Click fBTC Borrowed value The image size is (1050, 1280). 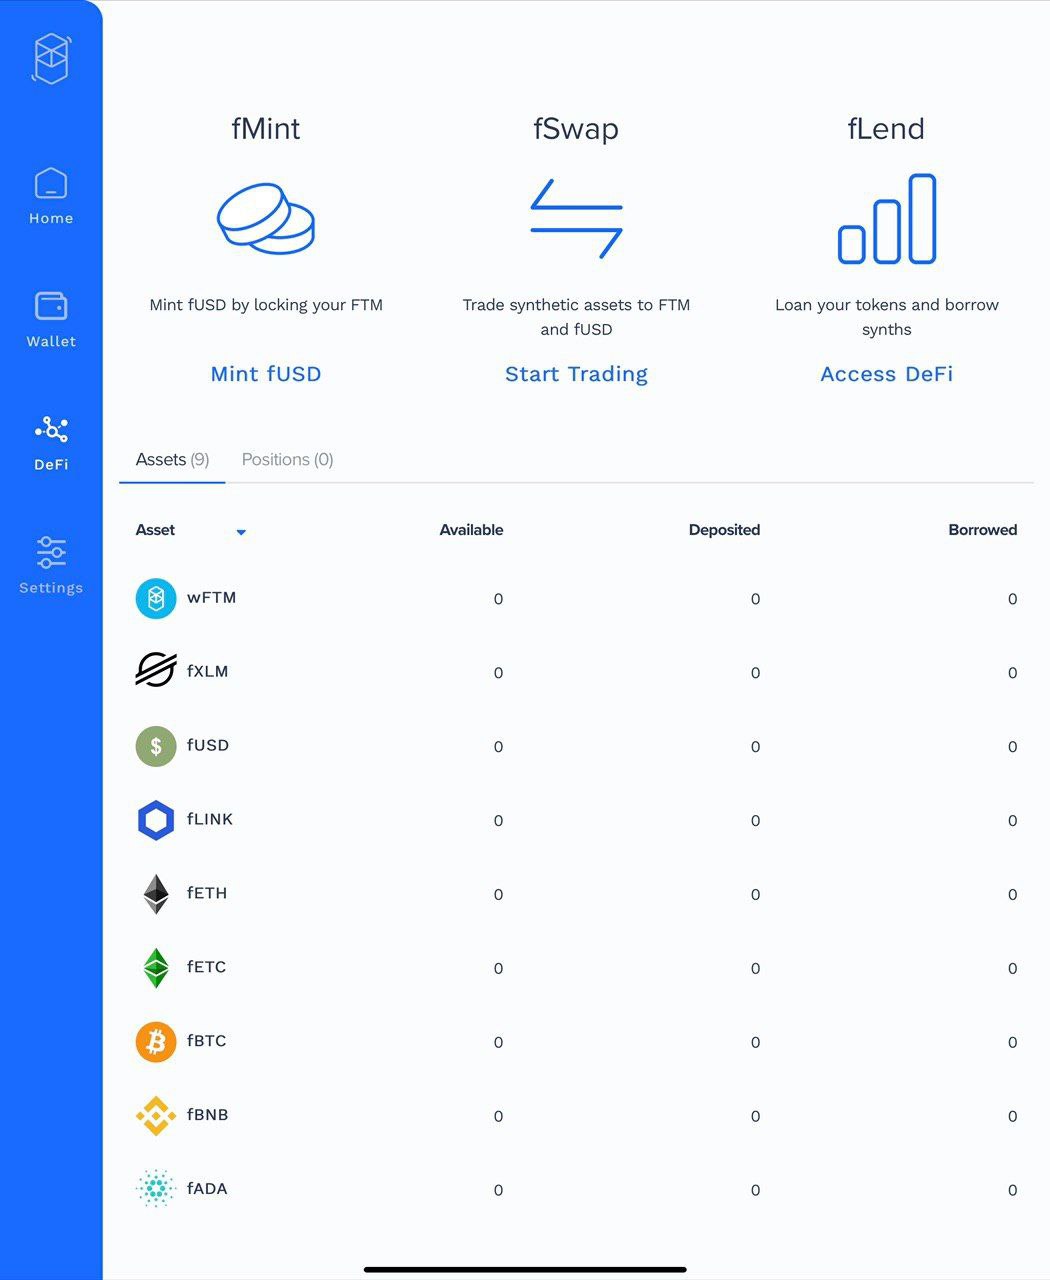[x=1012, y=1043]
